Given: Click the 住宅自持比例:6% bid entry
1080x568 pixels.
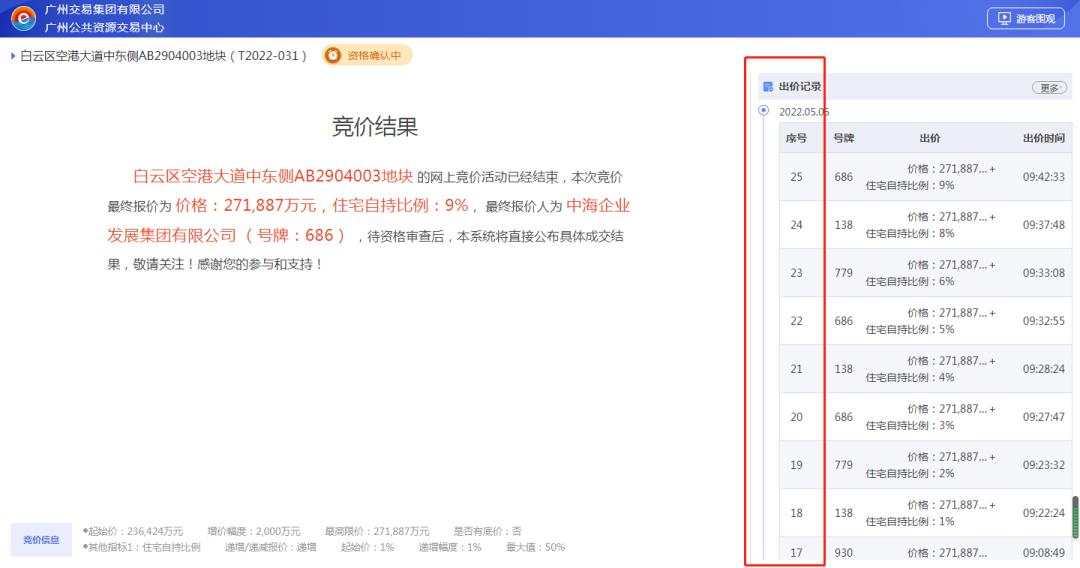Looking at the screenshot, I should [910, 282].
